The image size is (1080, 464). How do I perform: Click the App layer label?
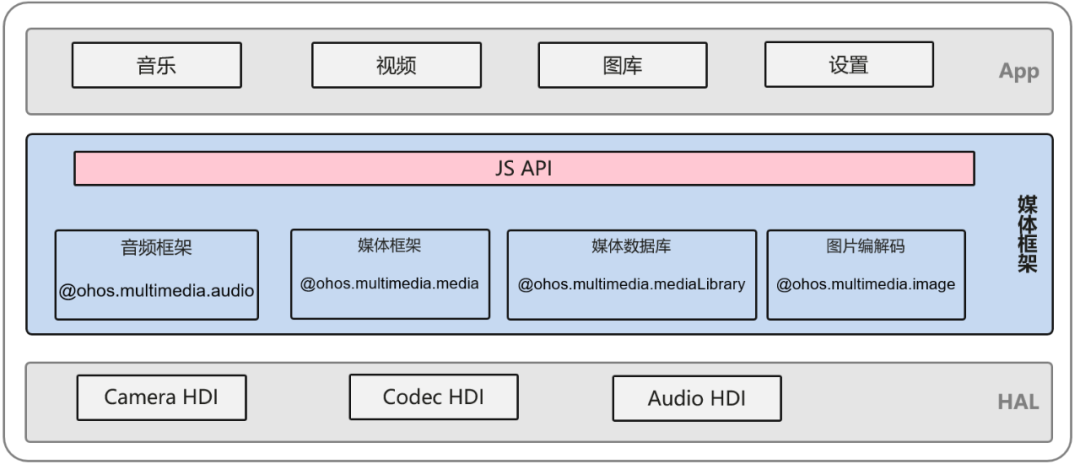point(1019,71)
